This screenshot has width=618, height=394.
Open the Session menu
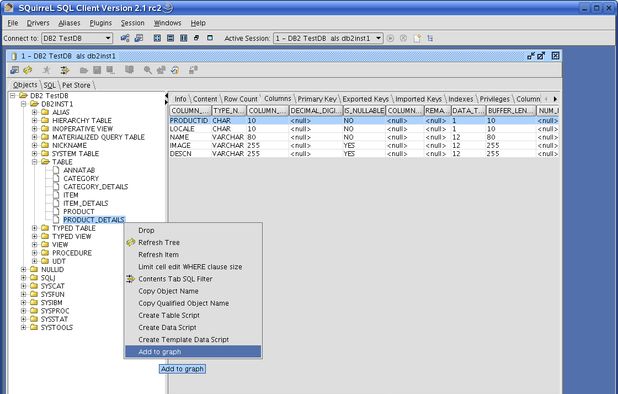pos(132,23)
